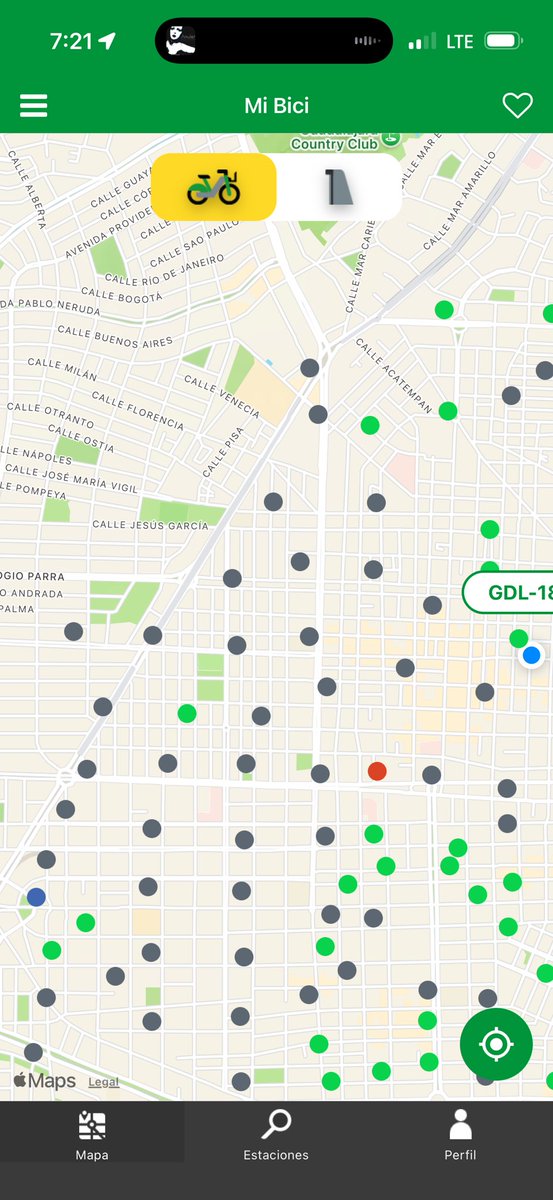Tap the CALLE PISA street label

[223, 452]
